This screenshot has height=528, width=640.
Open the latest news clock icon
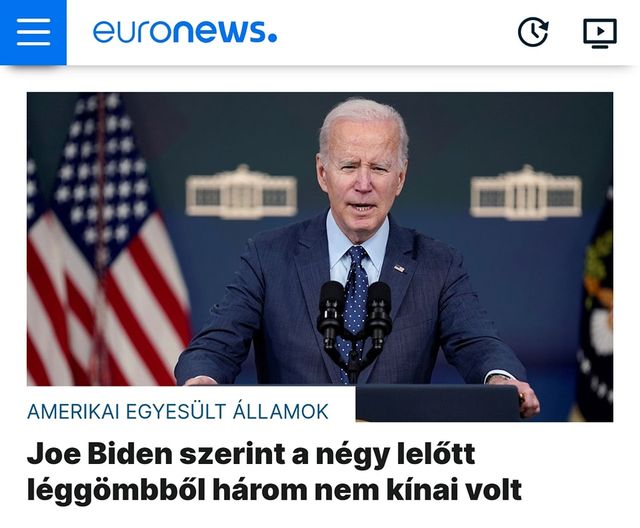[x=533, y=32]
